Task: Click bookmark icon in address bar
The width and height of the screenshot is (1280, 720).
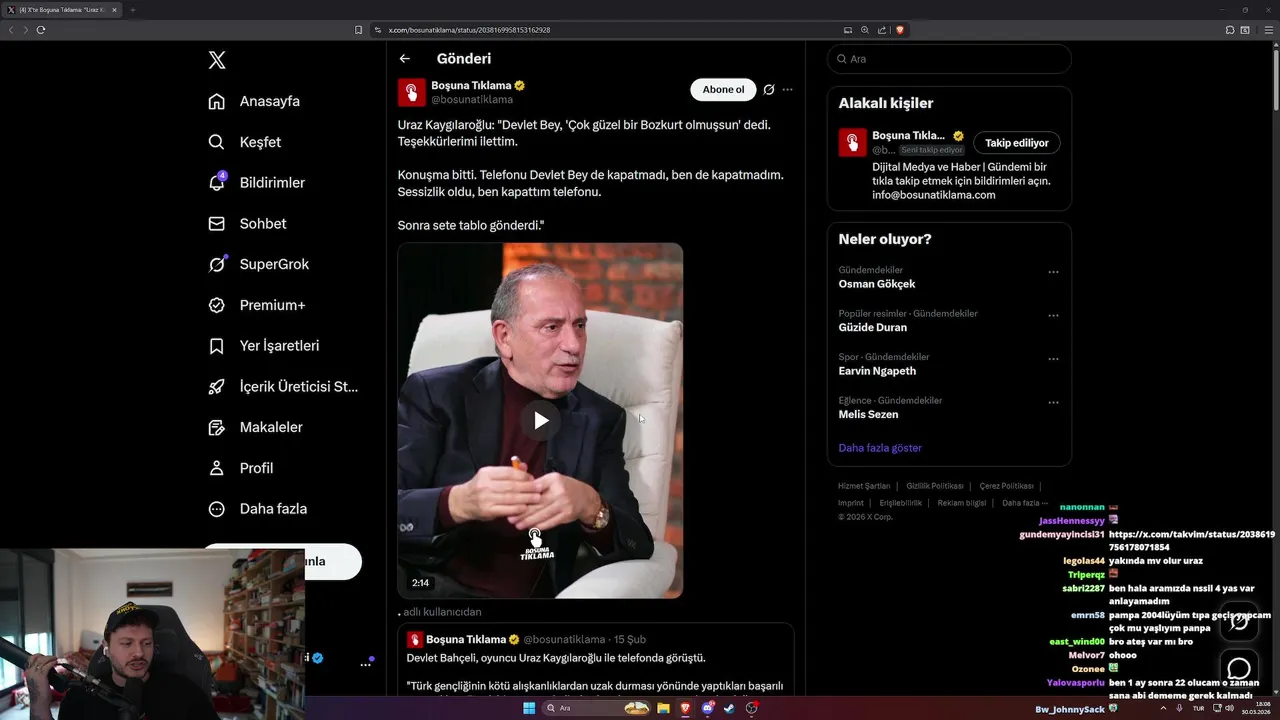Action: (x=359, y=30)
